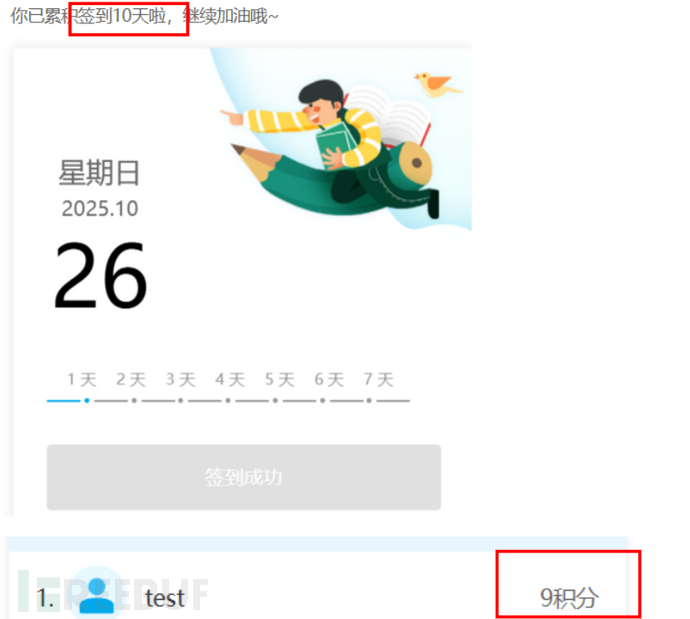Viewport: 690px width, 619px height.
Task: Click the grayed 签到成功 button
Action: 244,477
